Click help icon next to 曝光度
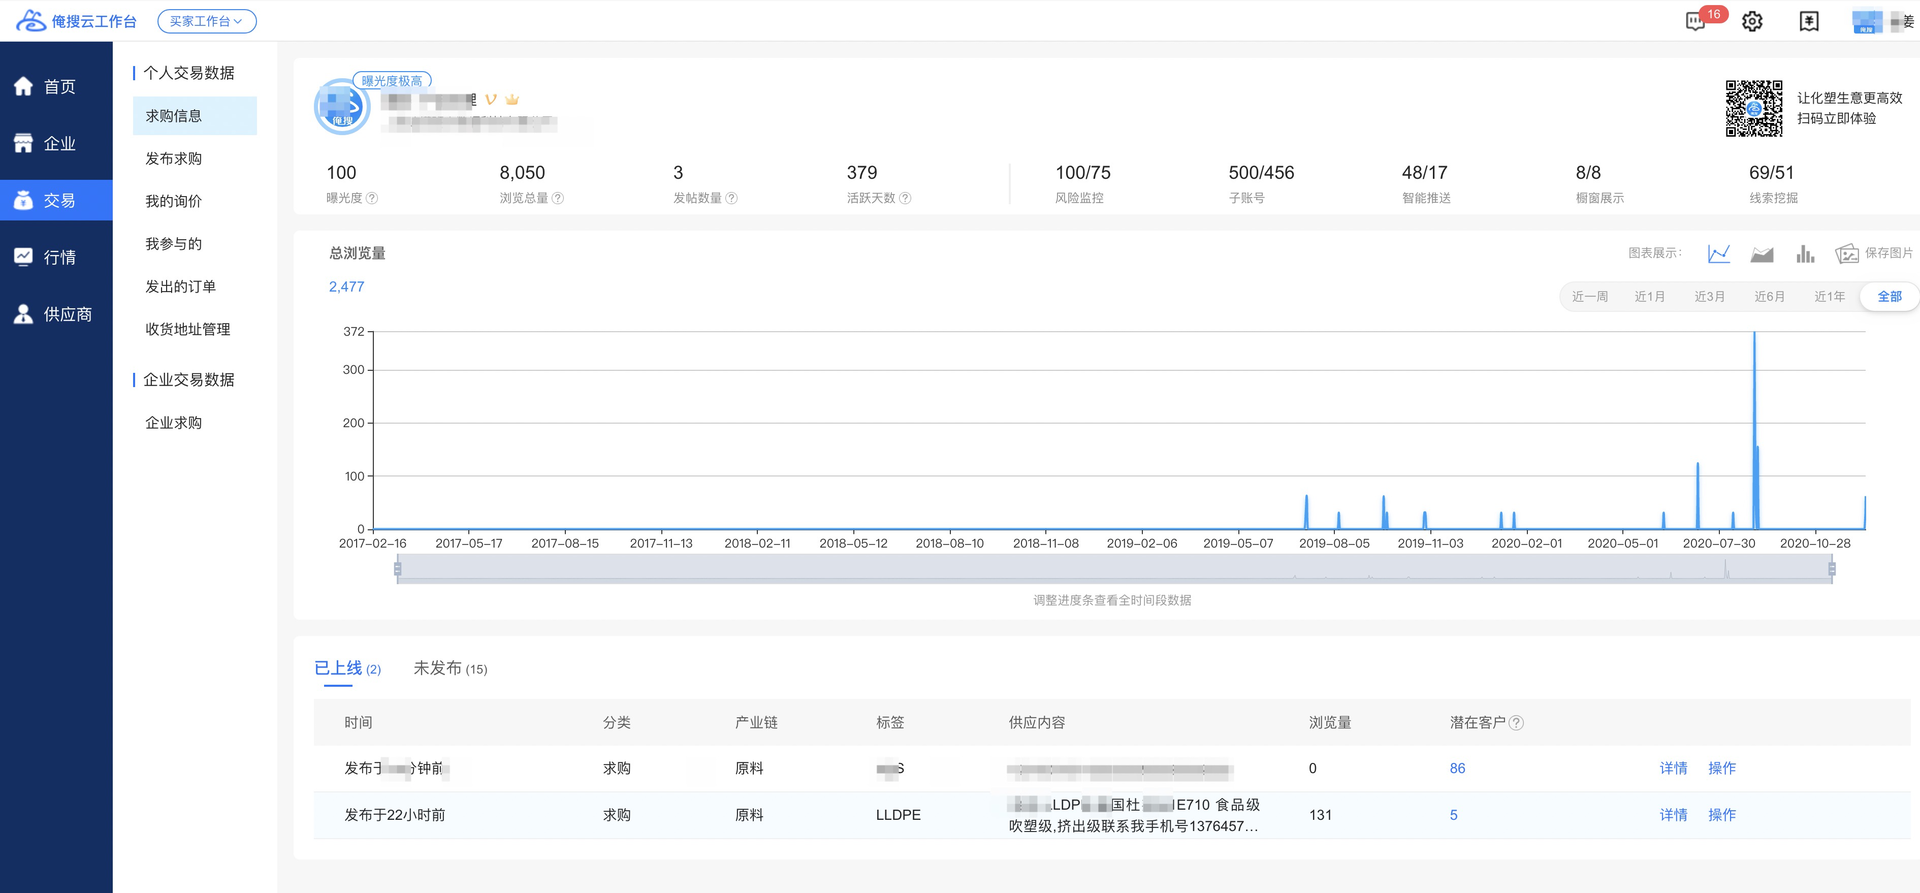Image resolution: width=1920 pixels, height=893 pixels. tap(372, 198)
